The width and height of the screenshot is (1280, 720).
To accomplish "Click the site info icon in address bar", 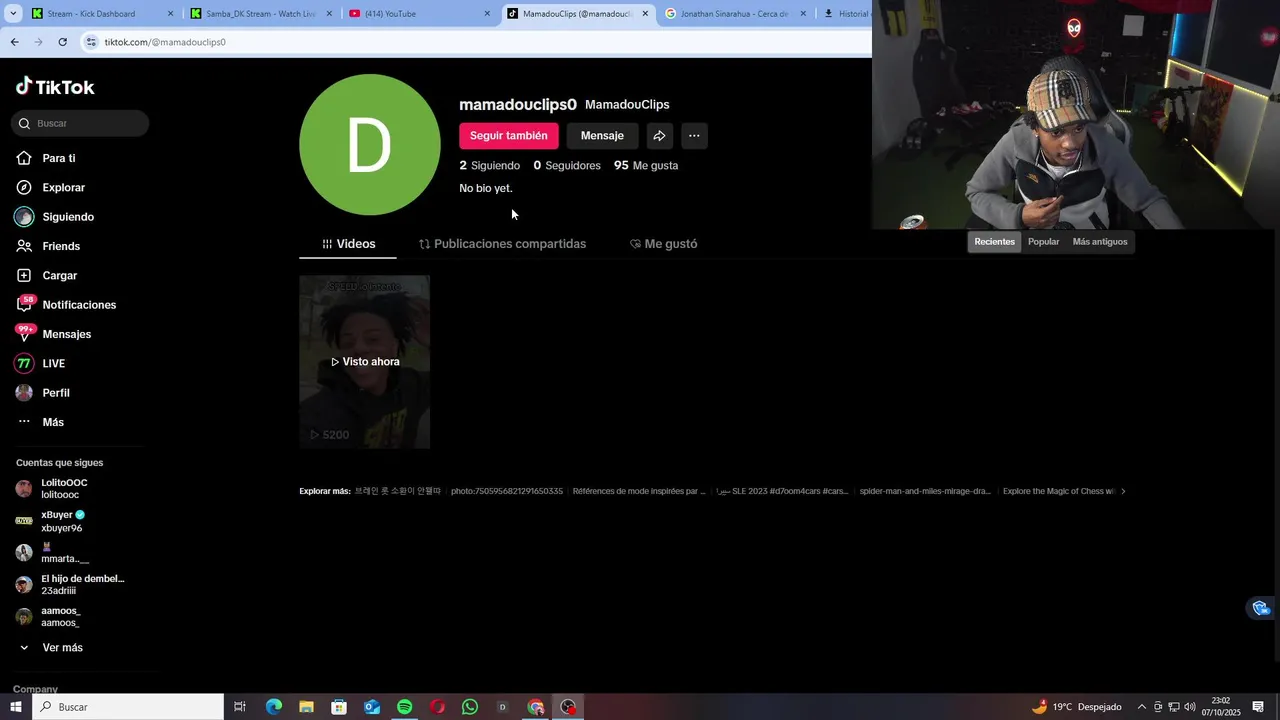I will point(91,42).
